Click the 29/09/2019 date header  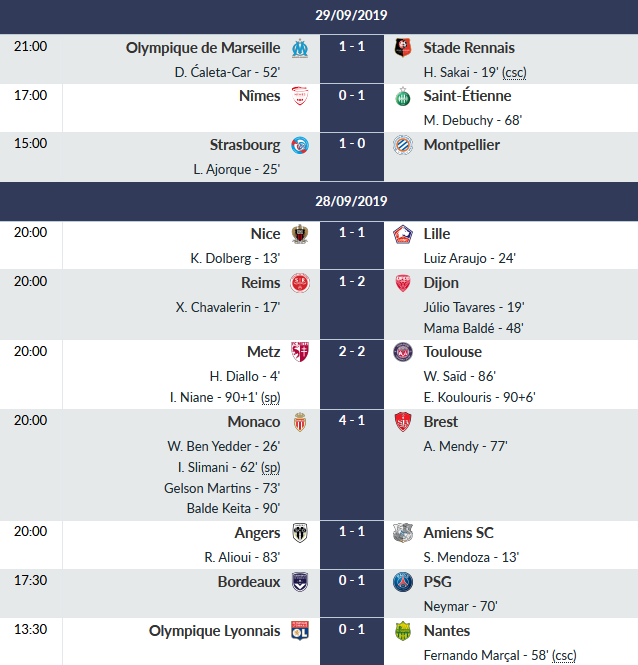click(x=351, y=15)
